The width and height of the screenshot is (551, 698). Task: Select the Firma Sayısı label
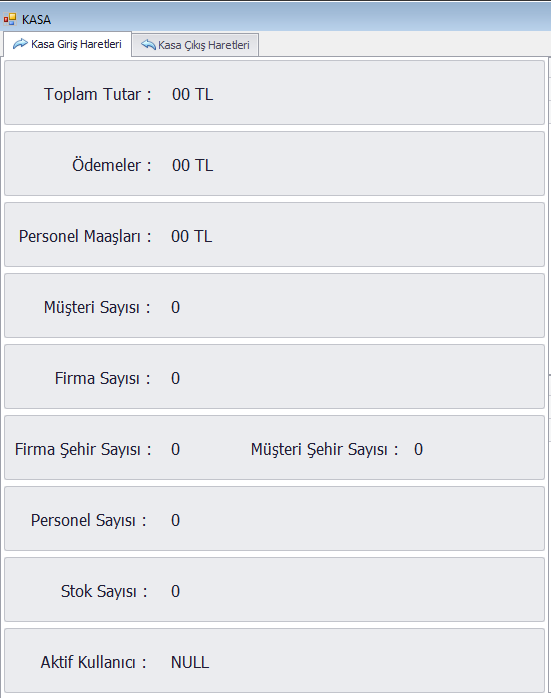pyautogui.click(x=102, y=378)
